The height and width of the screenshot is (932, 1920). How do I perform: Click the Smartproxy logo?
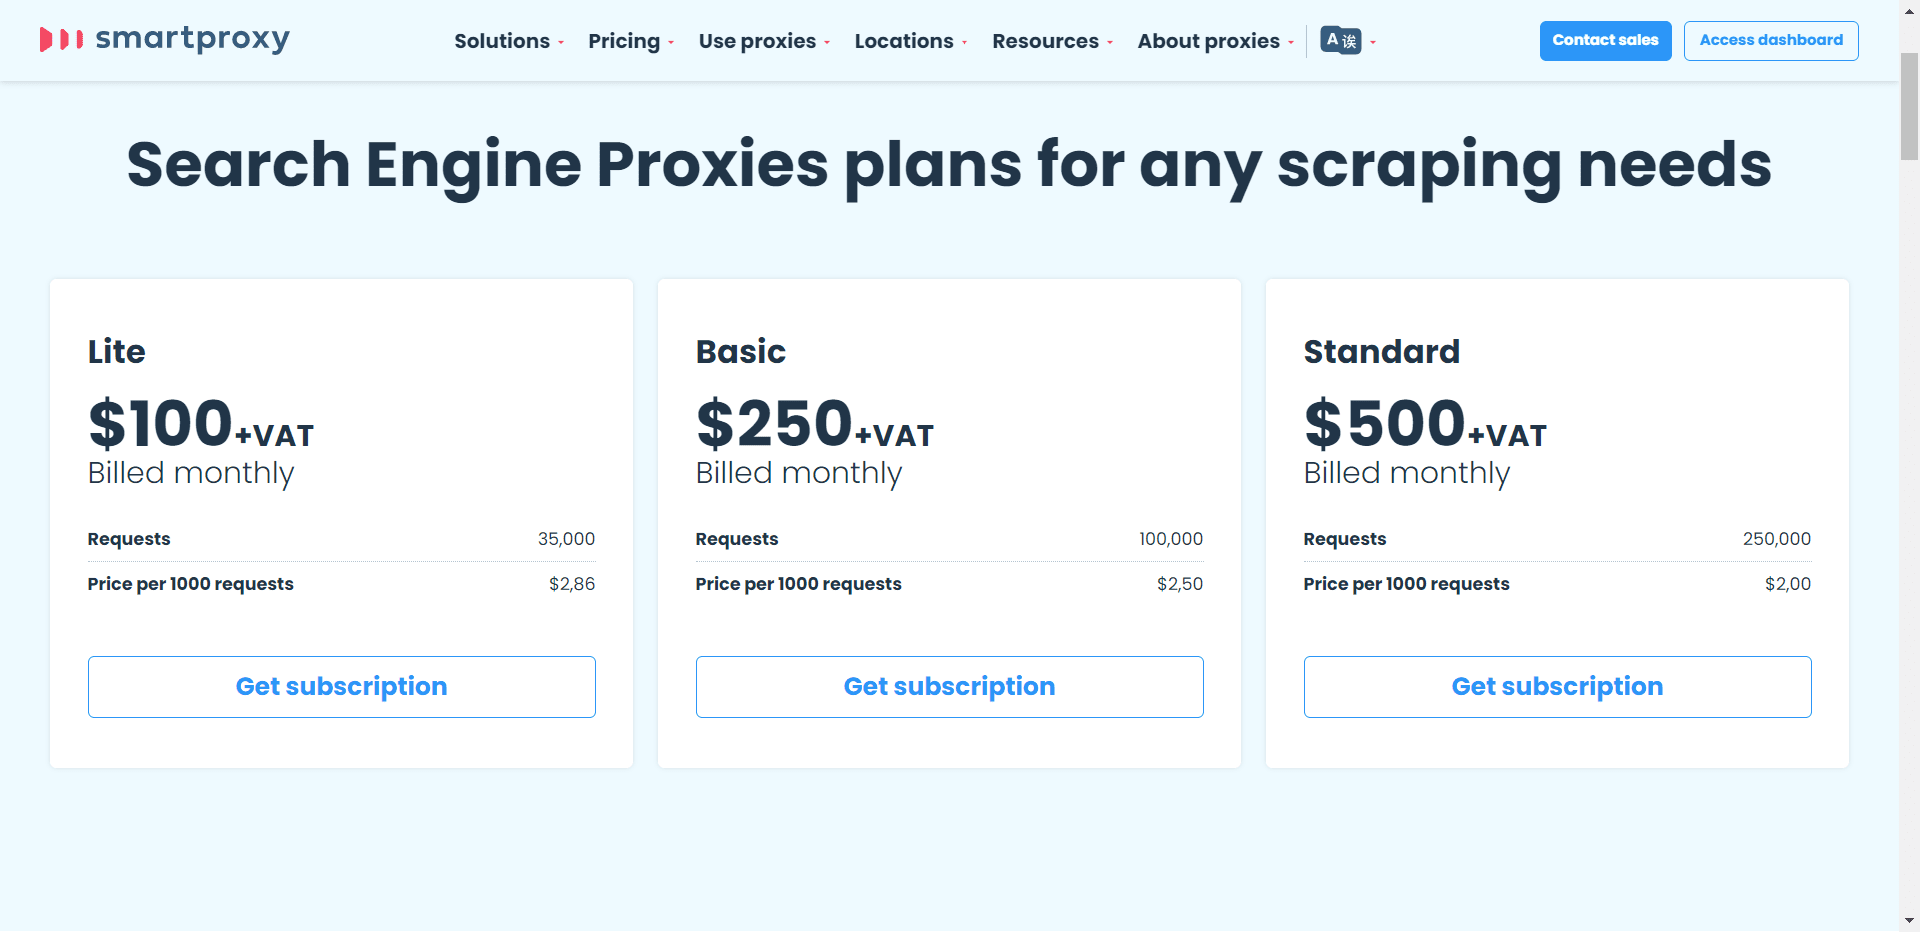coord(165,40)
